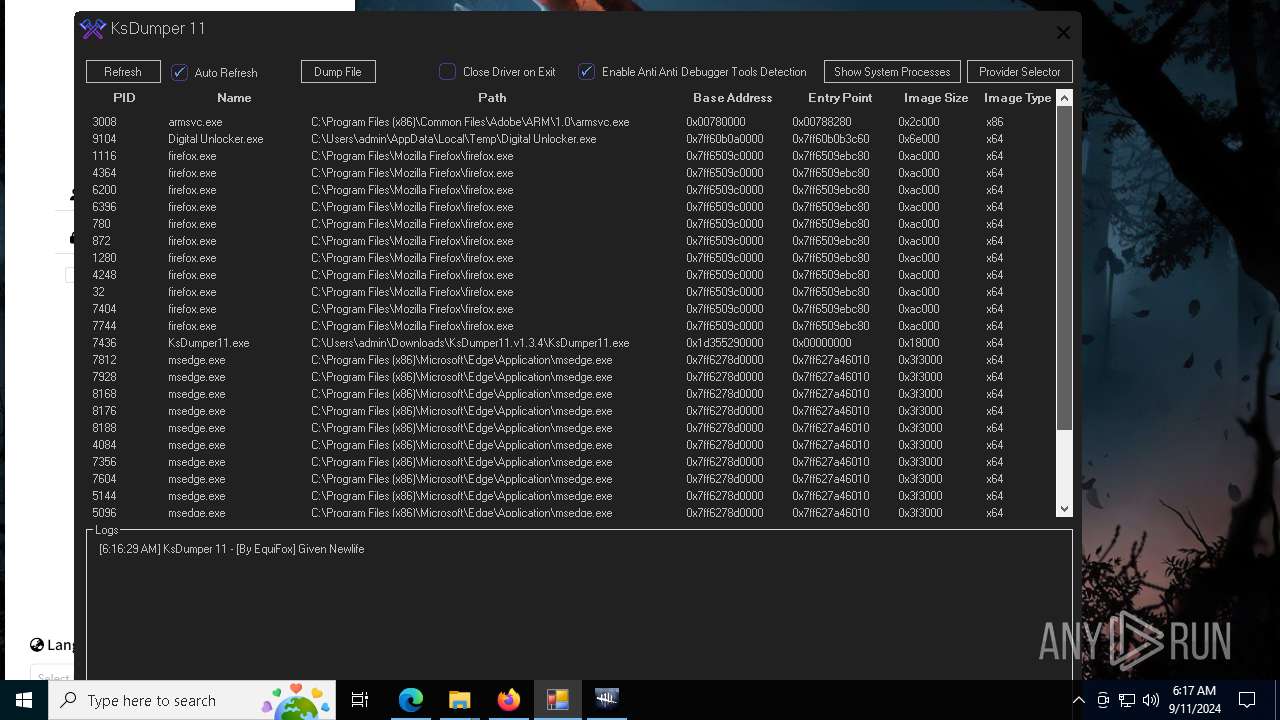Image resolution: width=1280 pixels, height=720 pixels.
Task: Select firefox.exe with PID 4364
Action: [x=570, y=173]
